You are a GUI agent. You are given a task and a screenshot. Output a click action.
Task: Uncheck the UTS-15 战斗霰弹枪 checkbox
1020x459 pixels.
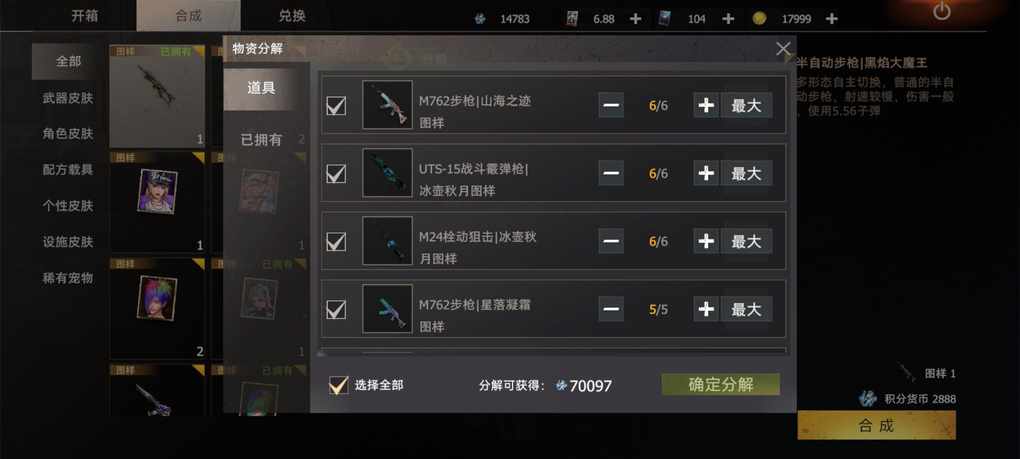tap(336, 173)
